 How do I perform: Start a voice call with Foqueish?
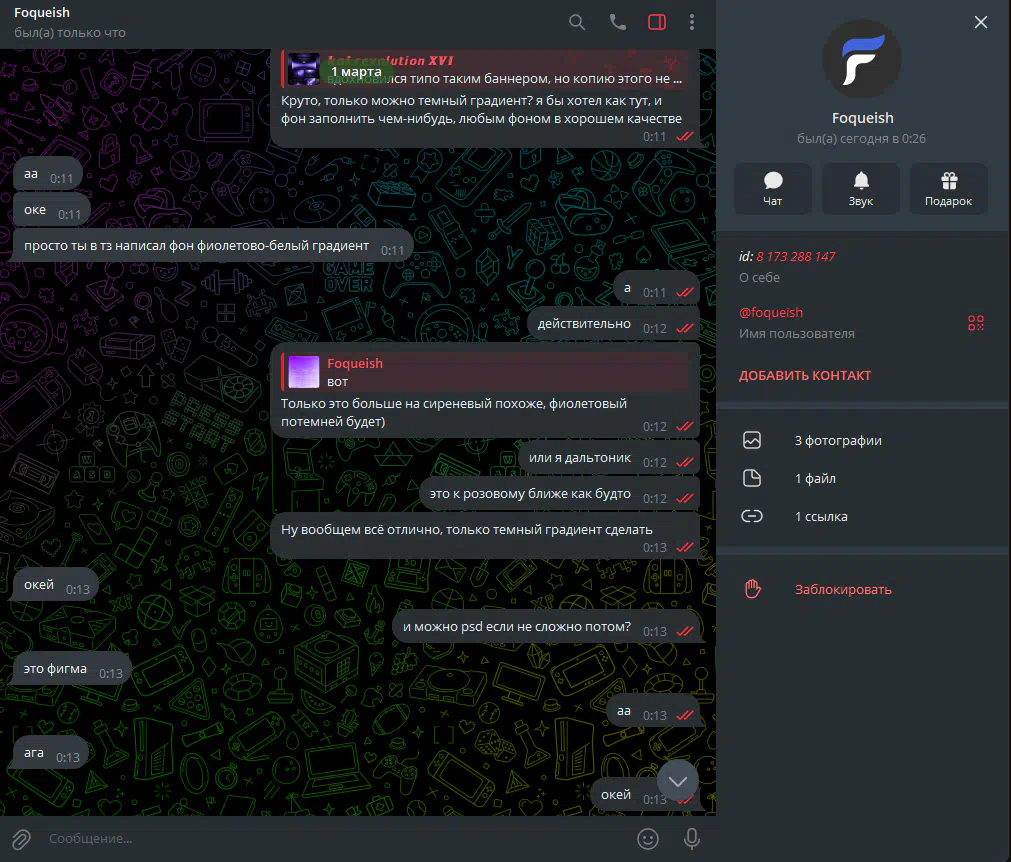pos(617,22)
